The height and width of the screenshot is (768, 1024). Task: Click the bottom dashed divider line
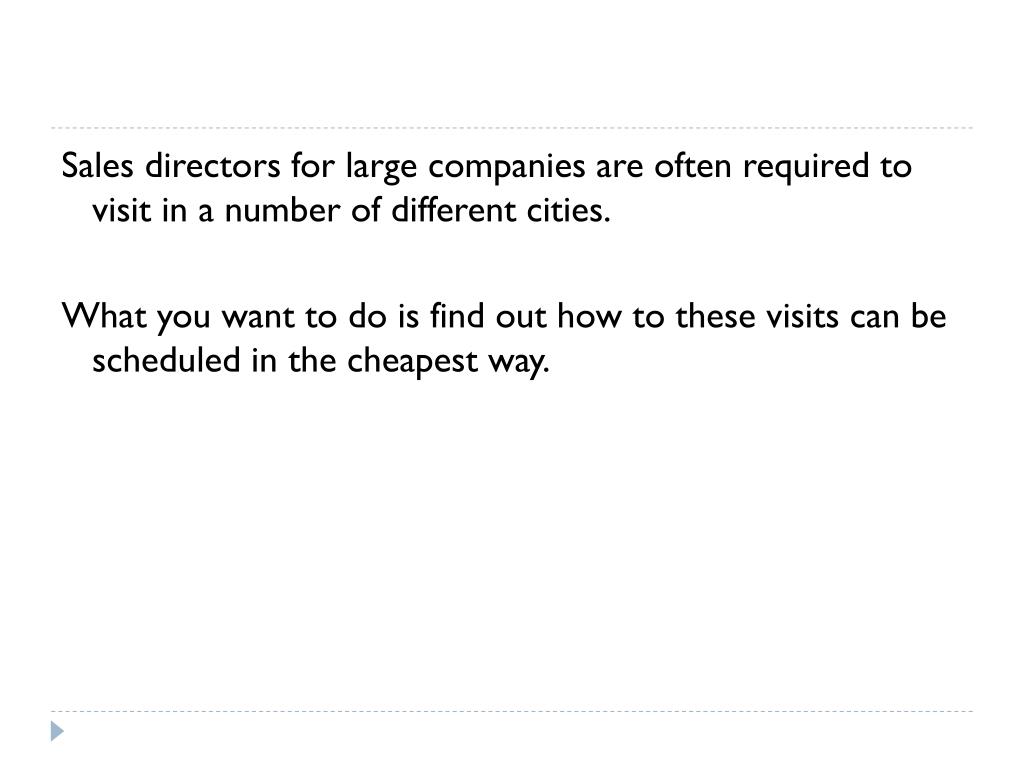coord(512,711)
